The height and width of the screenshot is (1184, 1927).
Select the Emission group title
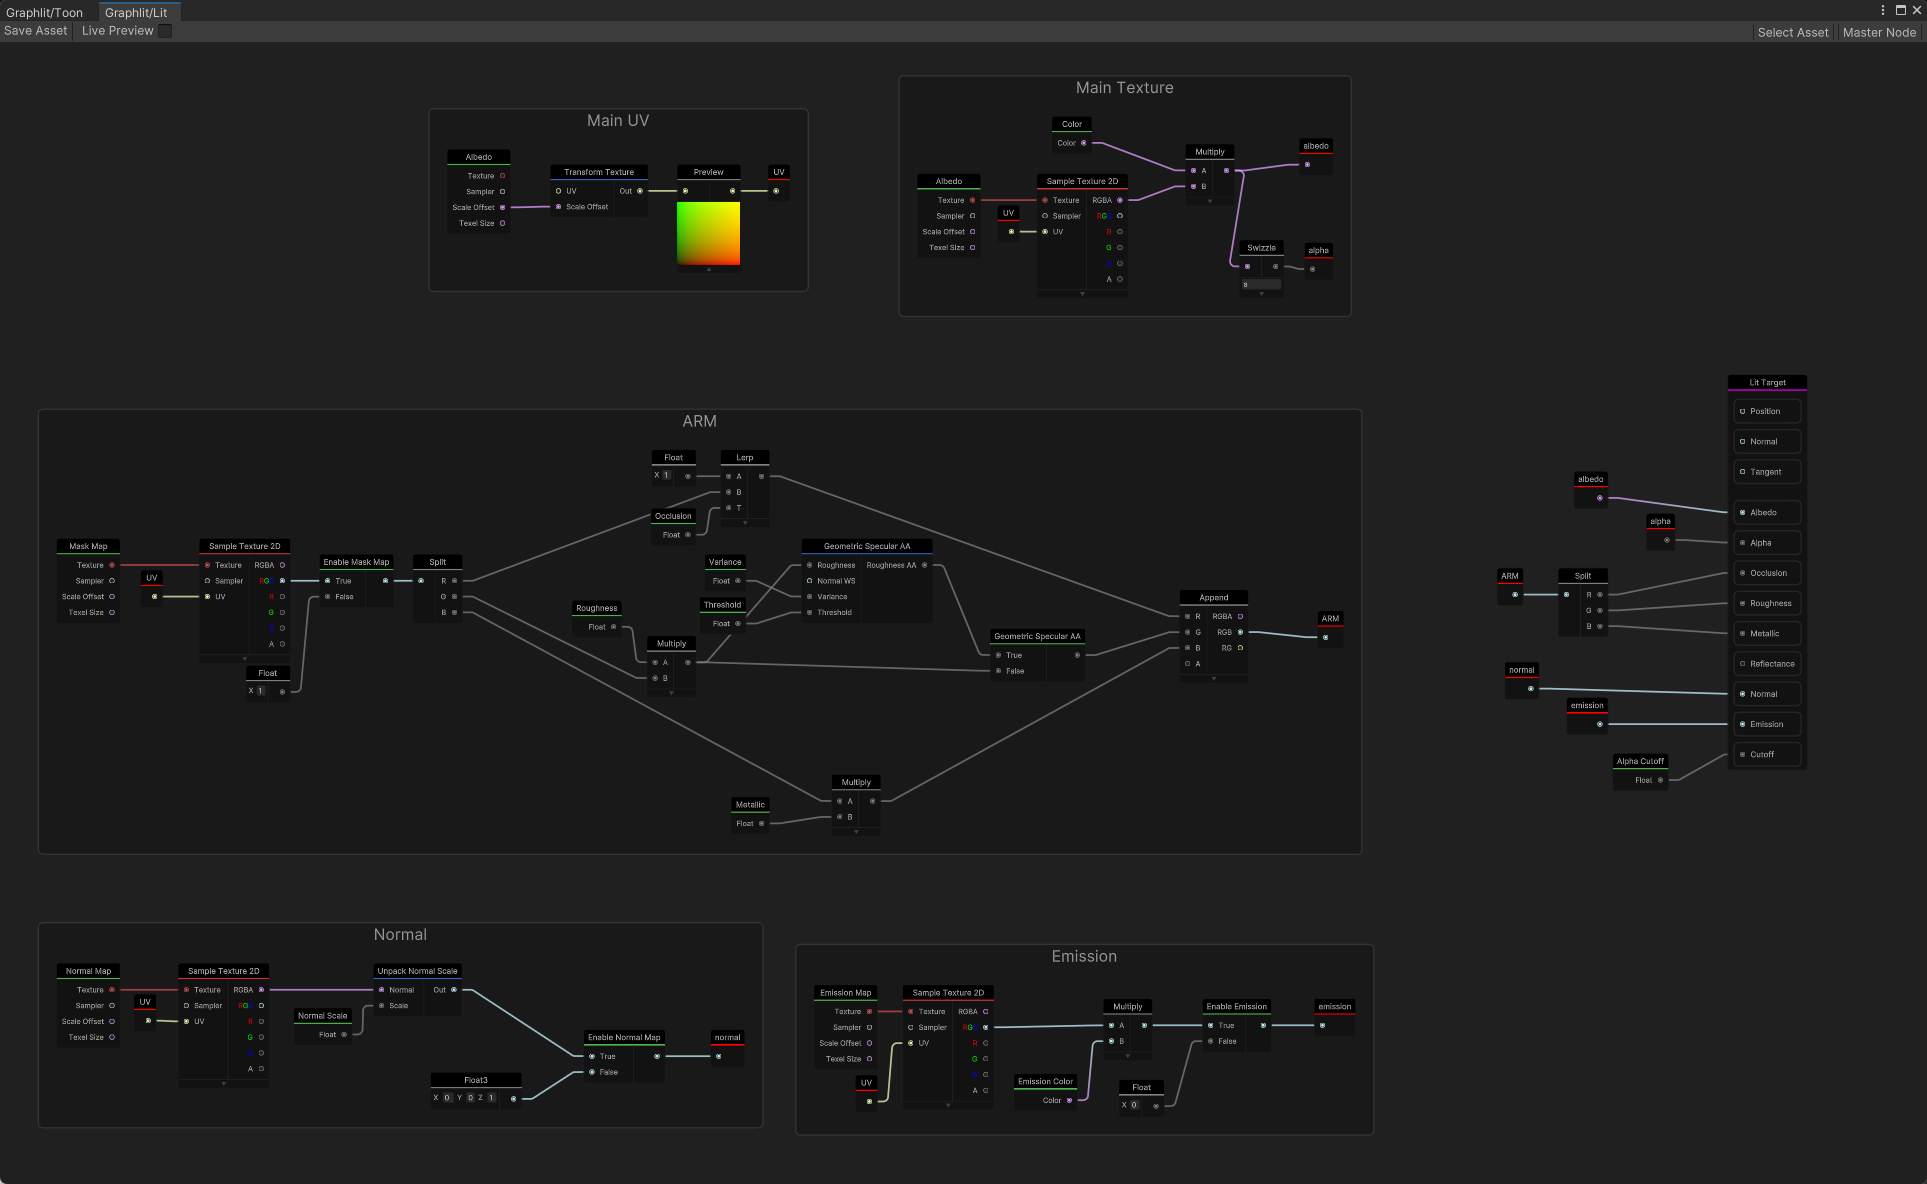coord(1084,956)
